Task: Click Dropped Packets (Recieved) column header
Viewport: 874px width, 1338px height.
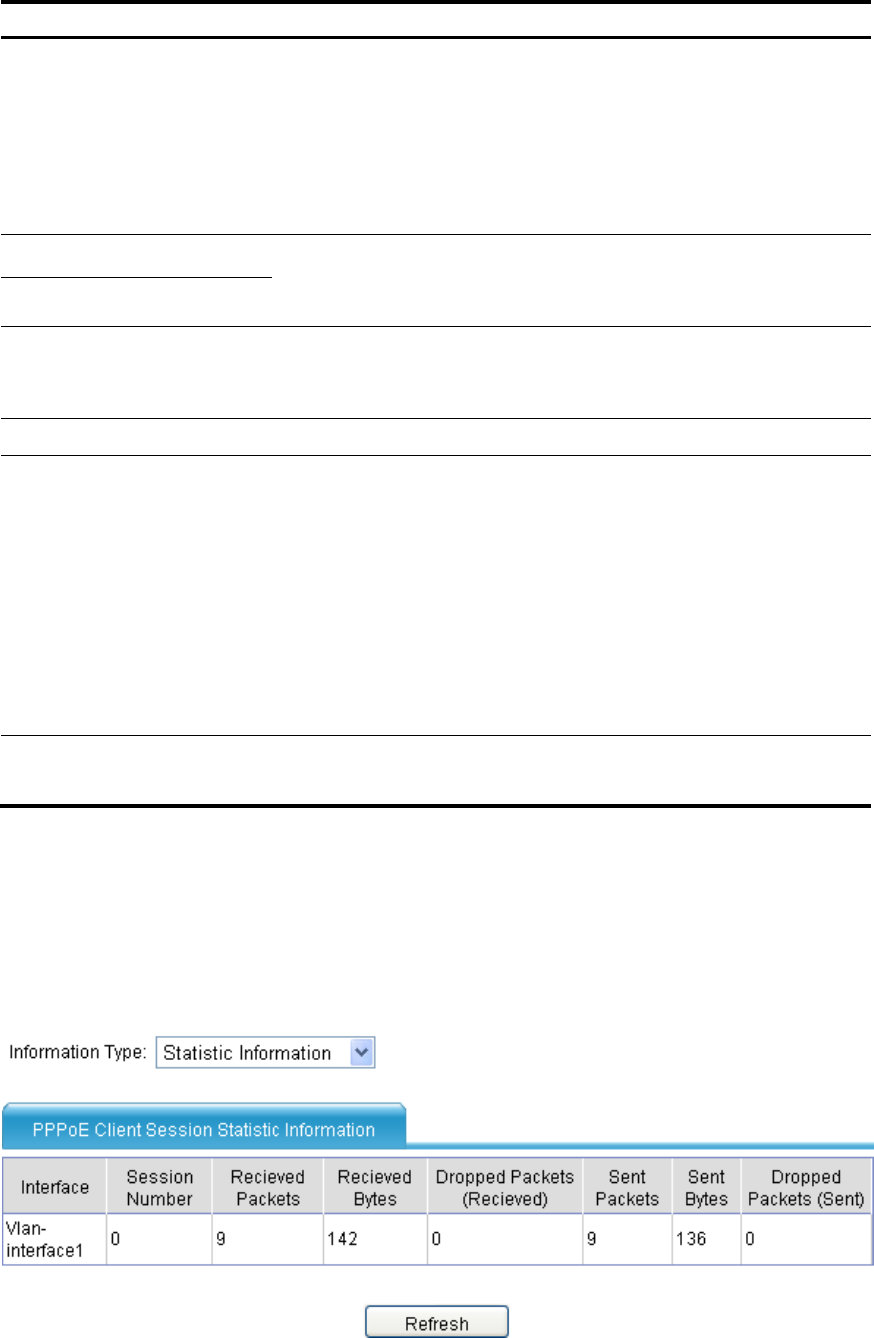Action: [505, 1187]
